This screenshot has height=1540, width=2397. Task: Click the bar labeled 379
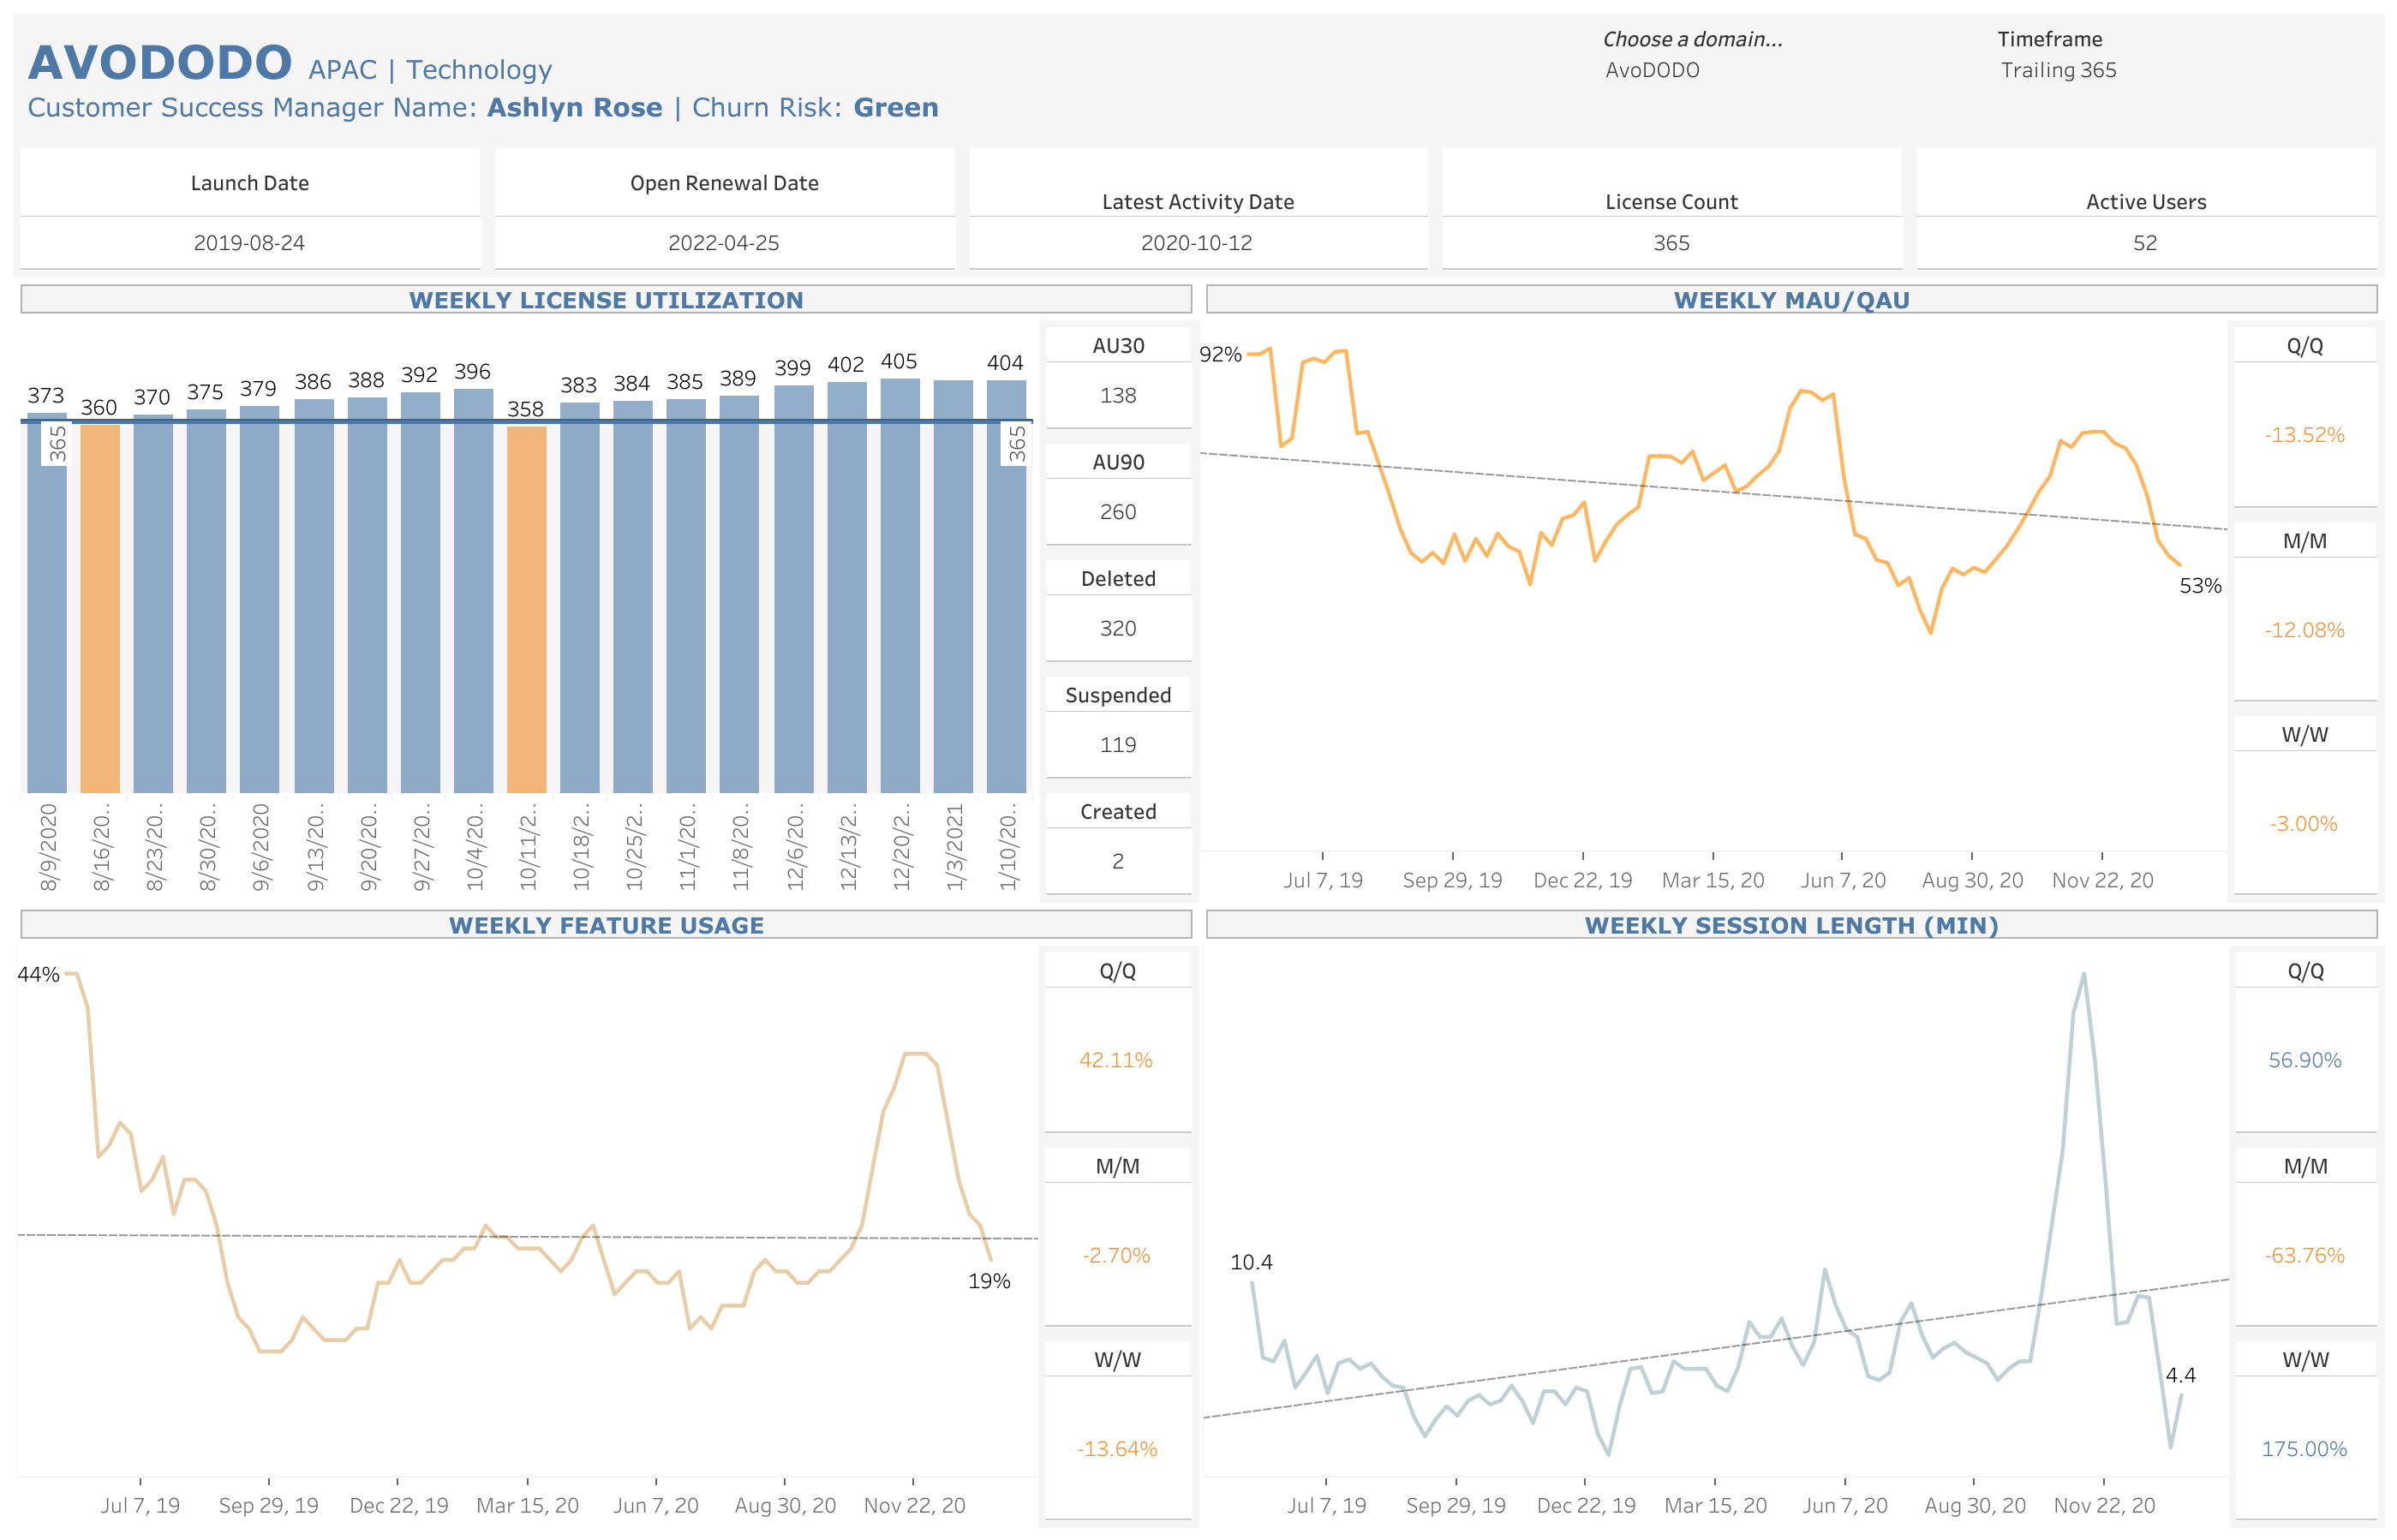(x=259, y=599)
